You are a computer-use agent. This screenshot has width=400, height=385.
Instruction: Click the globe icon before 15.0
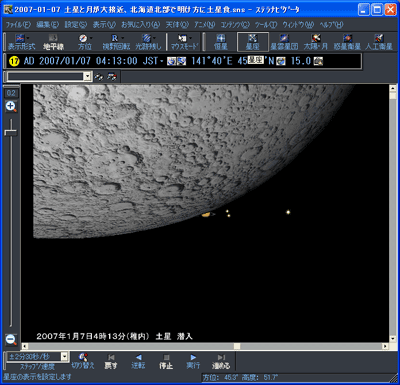pos(281,61)
